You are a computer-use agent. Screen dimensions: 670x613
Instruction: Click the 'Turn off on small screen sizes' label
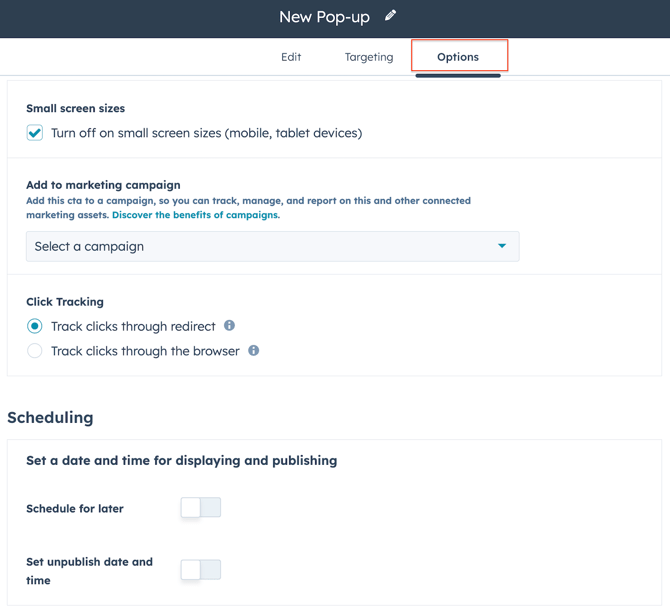pos(206,133)
